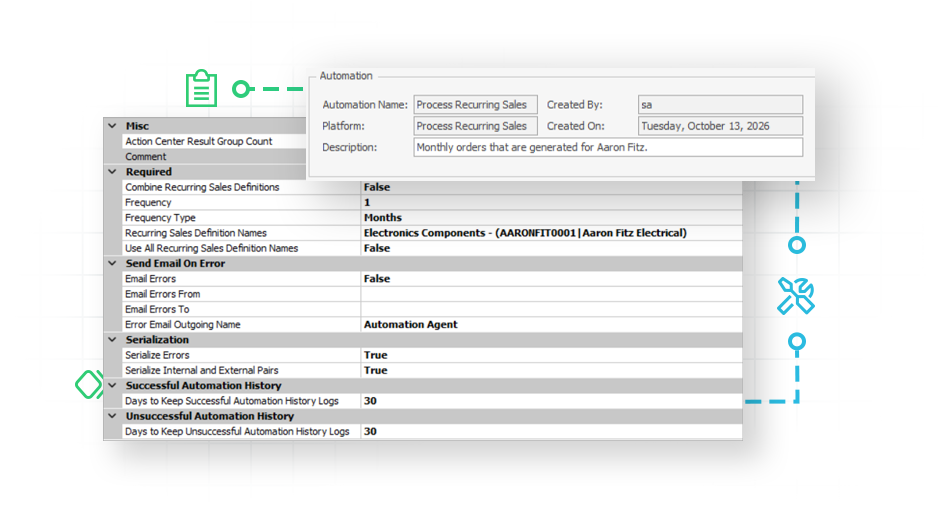
Task: Select the Action Center Result Group Count row
Action: (214, 141)
